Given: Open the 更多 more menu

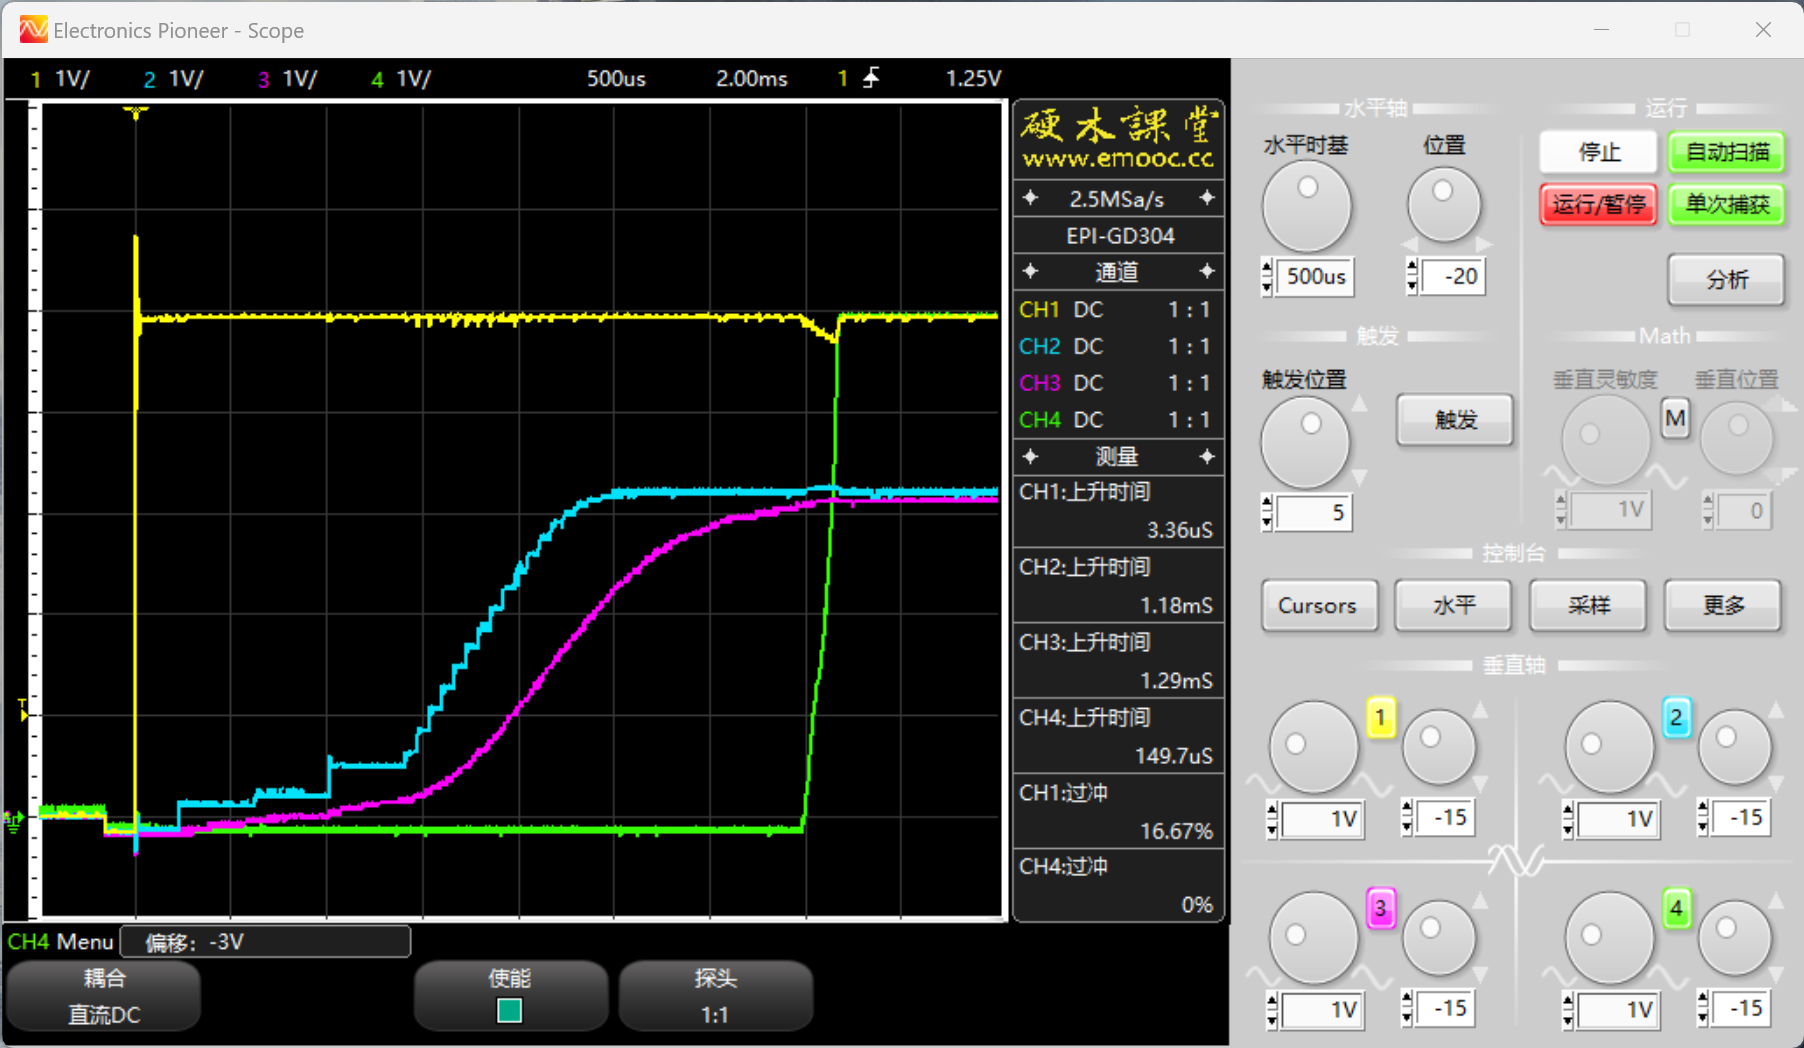Looking at the screenshot, I should coord(1723,605).
